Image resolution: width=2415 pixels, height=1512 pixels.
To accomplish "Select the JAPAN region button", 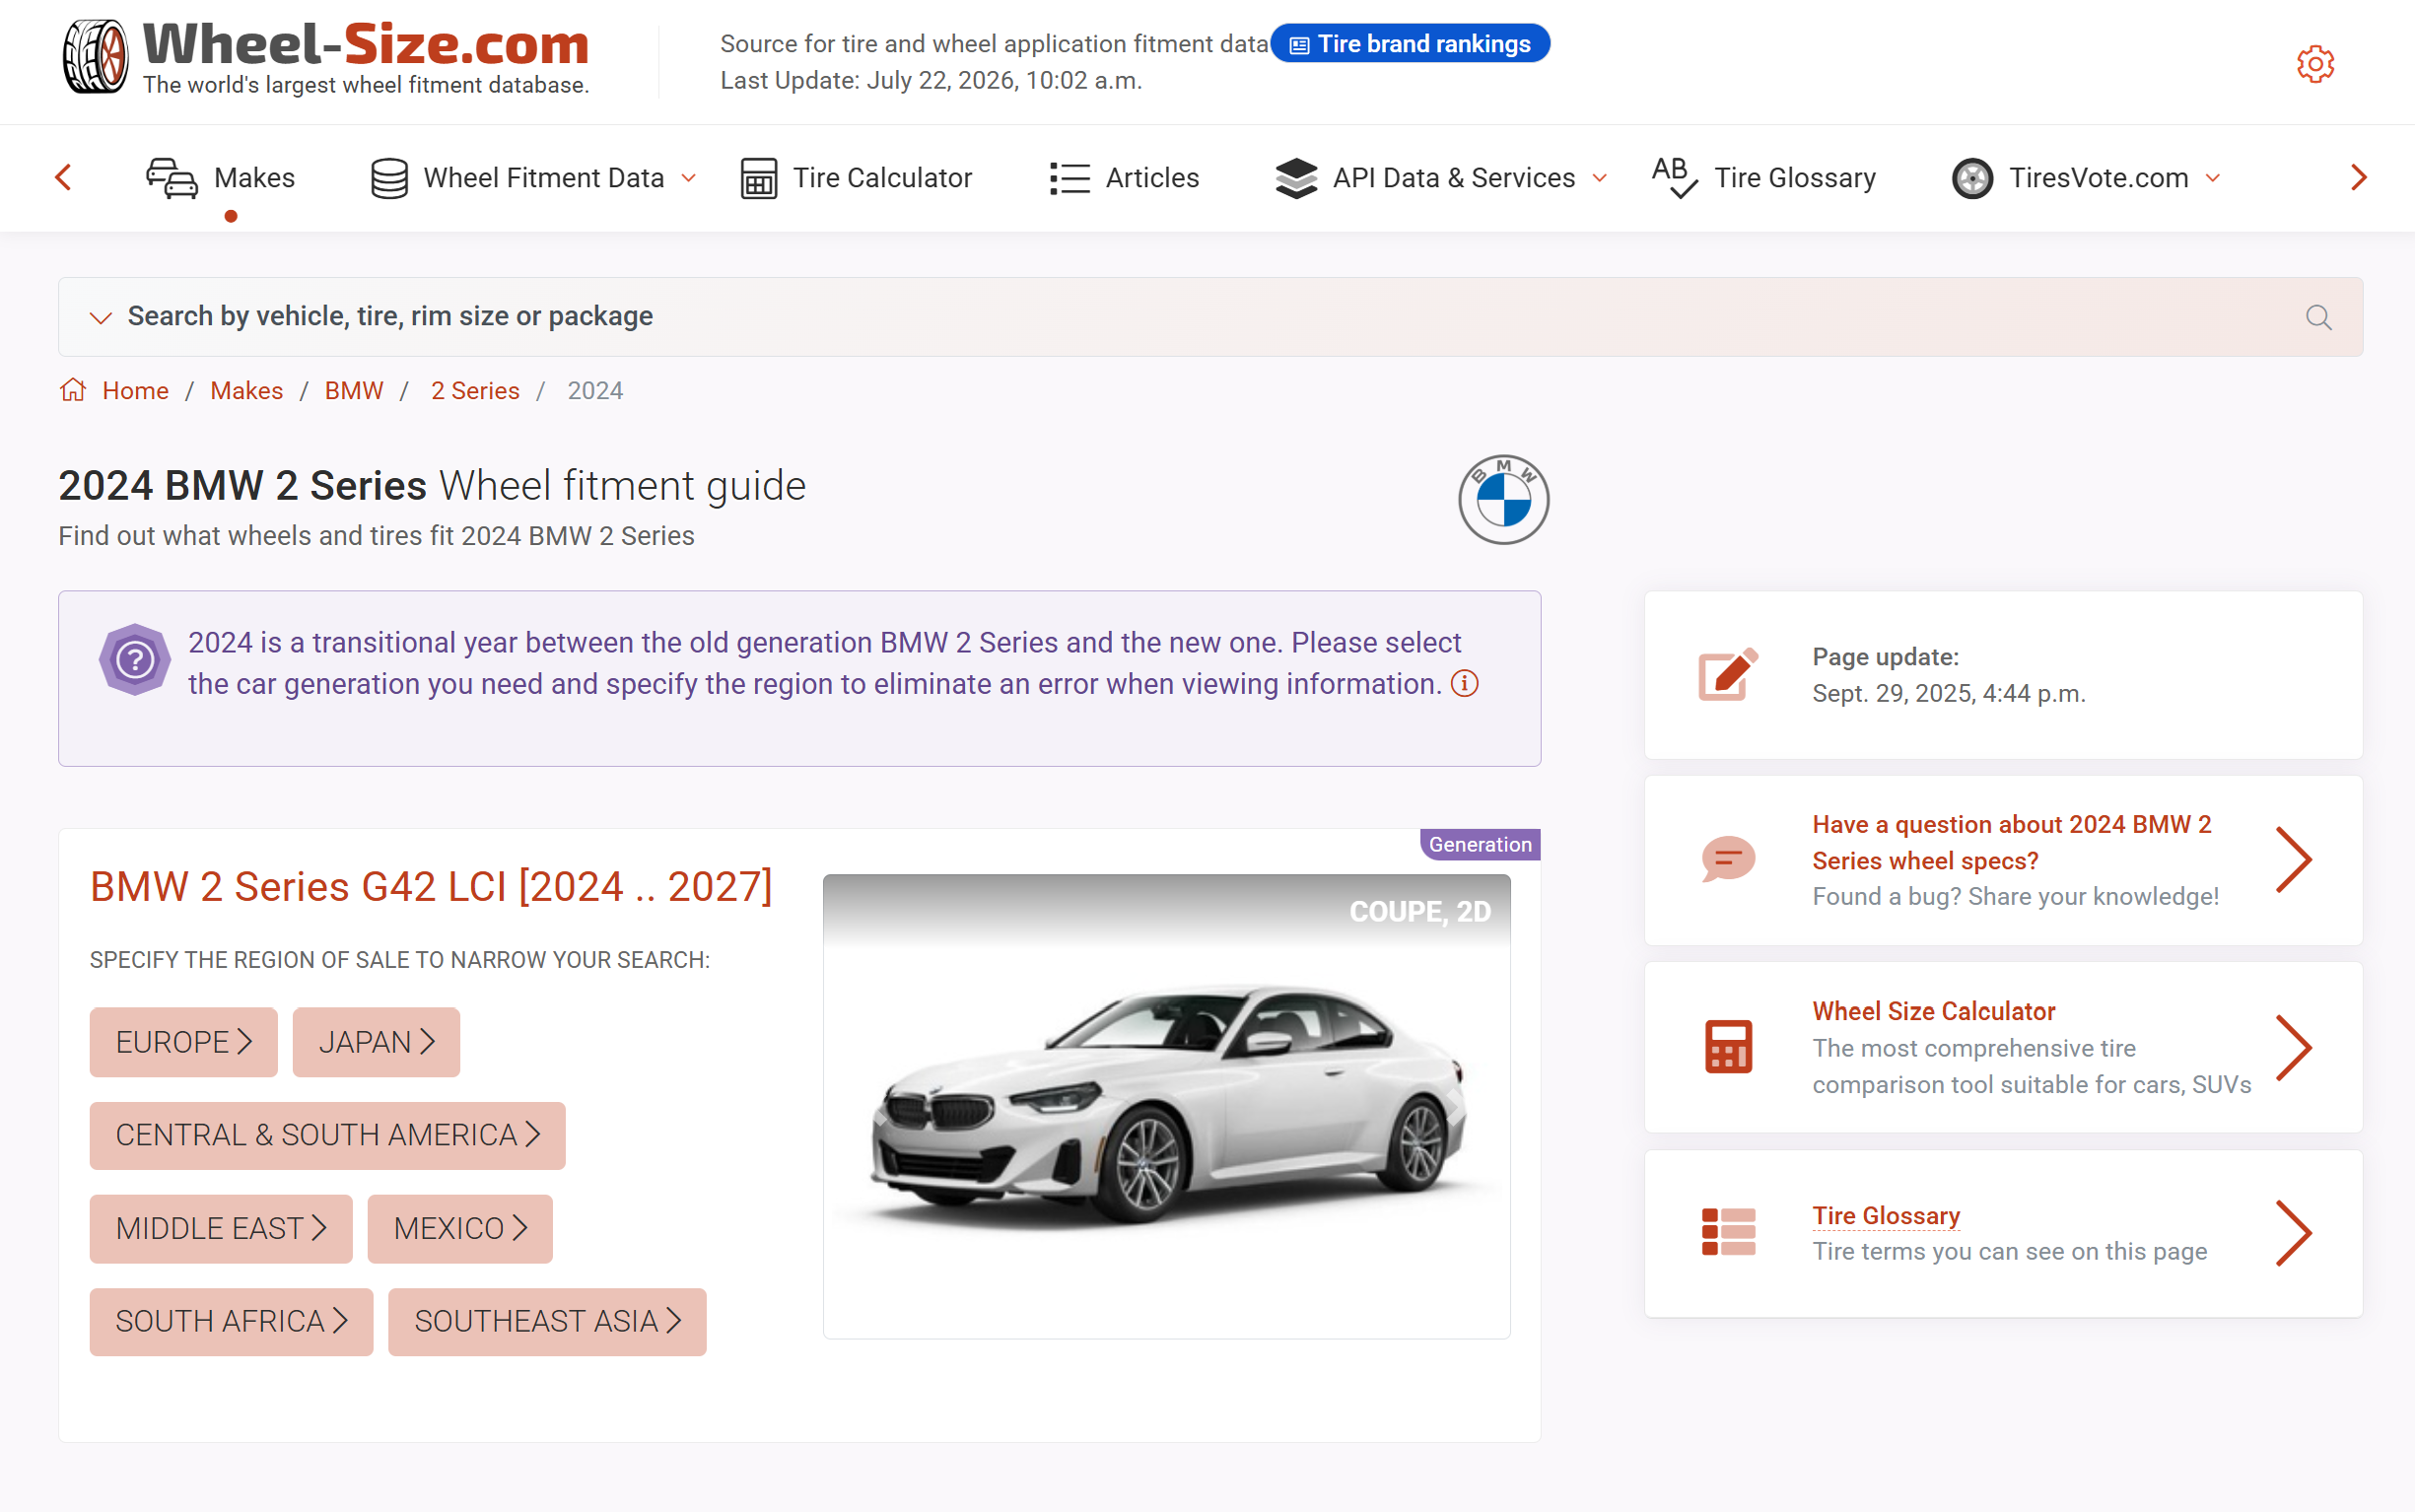I will (376, 1042).
